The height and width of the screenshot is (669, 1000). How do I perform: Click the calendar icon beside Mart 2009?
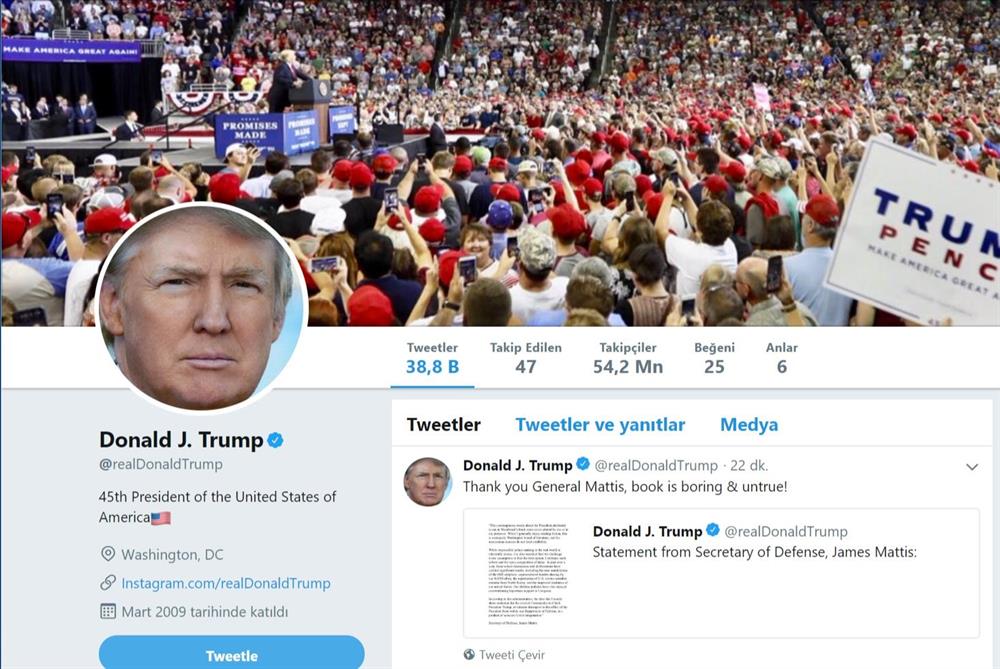click(108, 611)
